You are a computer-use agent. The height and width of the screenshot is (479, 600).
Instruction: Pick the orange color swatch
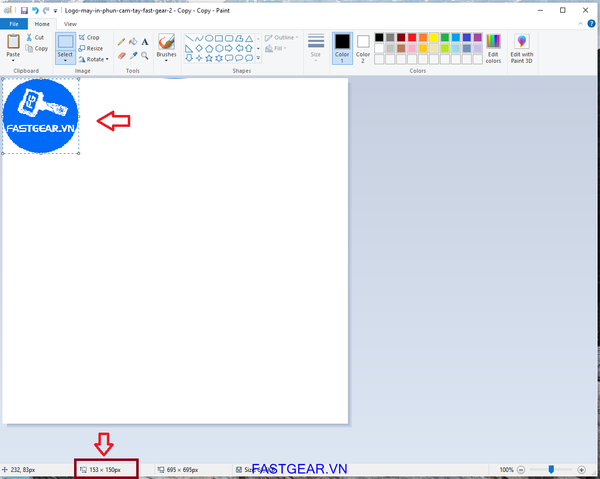(423, 37)
